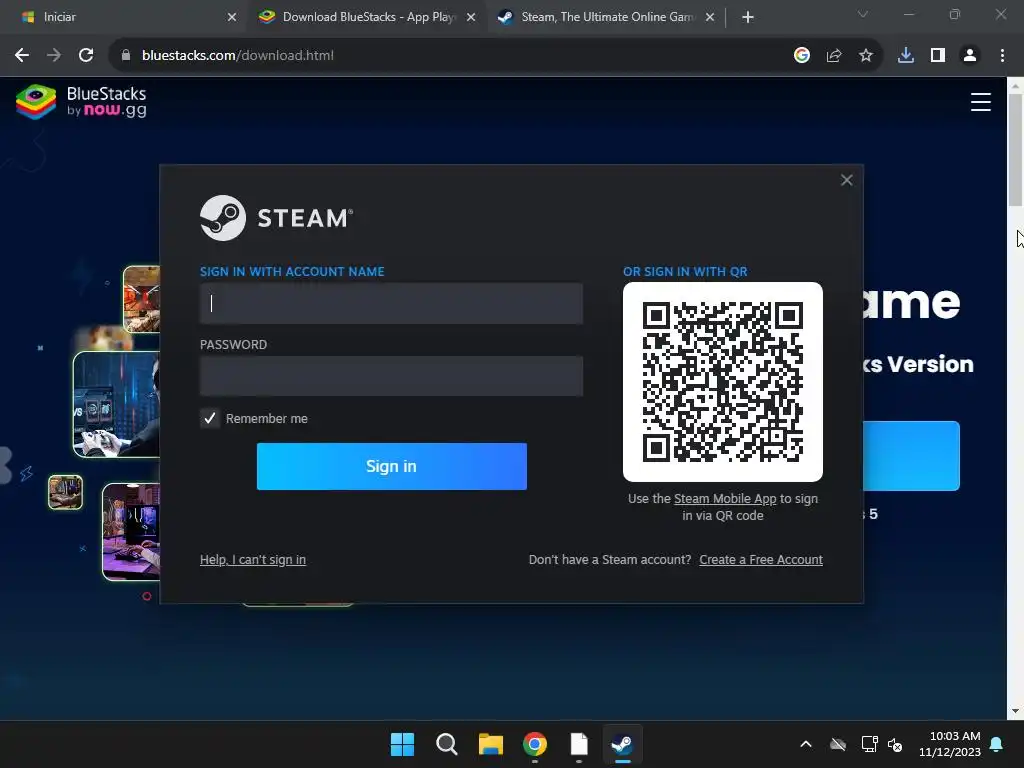Open Steam from taskbar

click(x=622, y=744)
